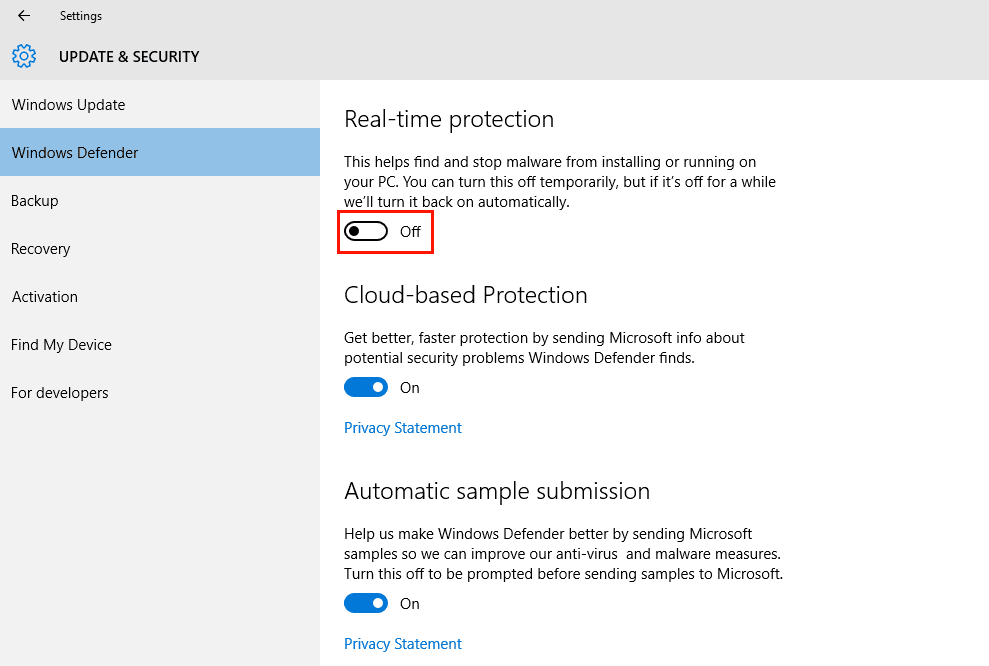Click the Real-time protection heading
Screen dimensions: 989x666
click(x=448, y=119)
